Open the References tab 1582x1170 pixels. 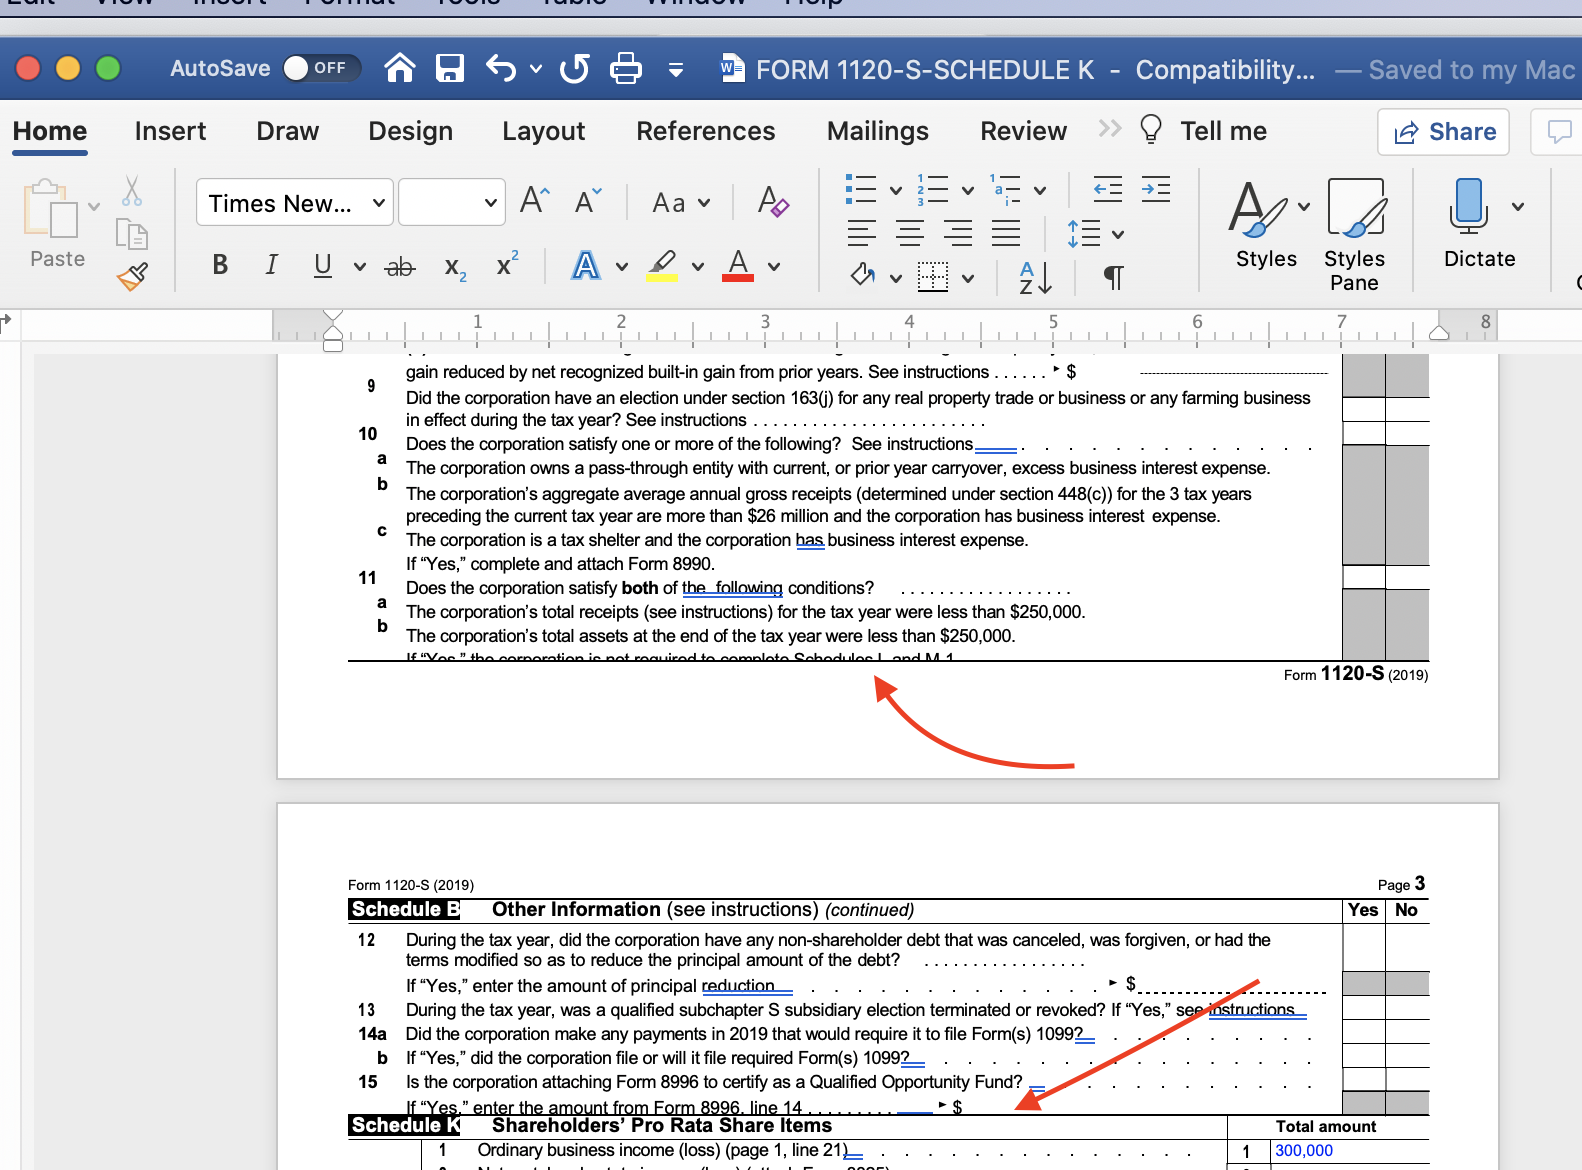tap(705, 131)
